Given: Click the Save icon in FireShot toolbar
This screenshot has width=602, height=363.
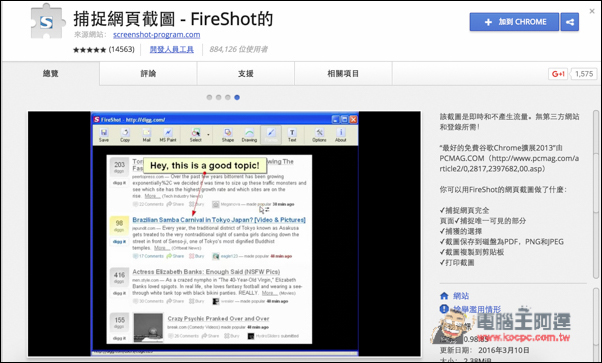Looking at the screenshot, I should click(x=104, y=135).
